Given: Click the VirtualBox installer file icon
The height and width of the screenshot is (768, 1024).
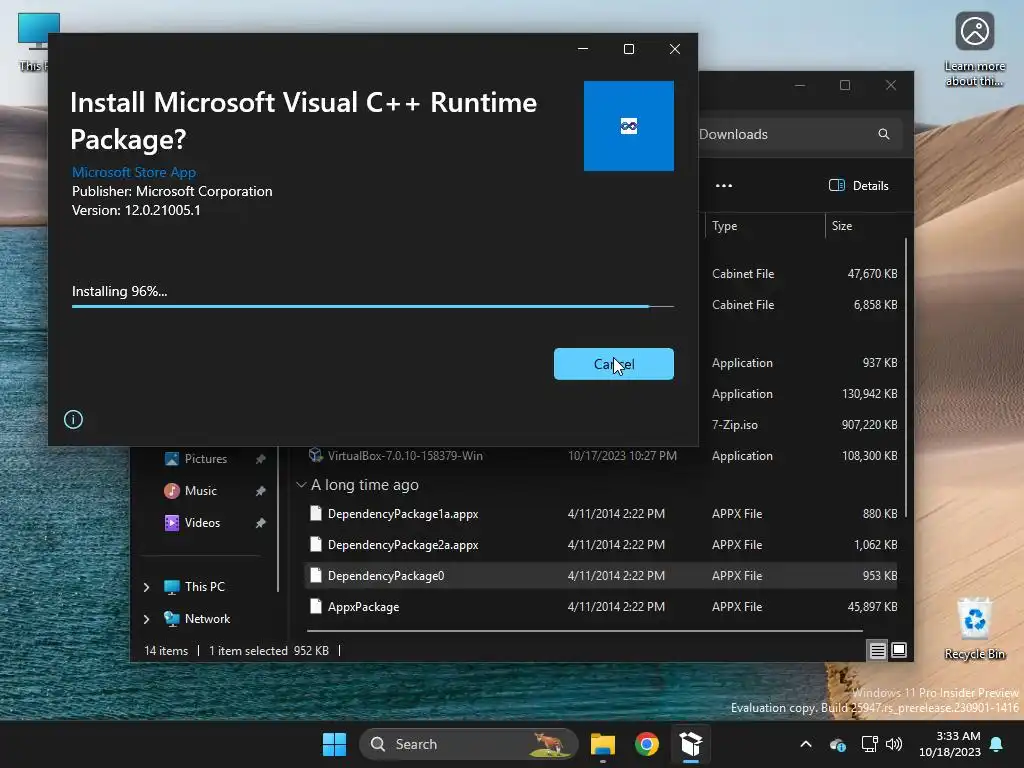Looking at the screenshot, I should (315, 455).
